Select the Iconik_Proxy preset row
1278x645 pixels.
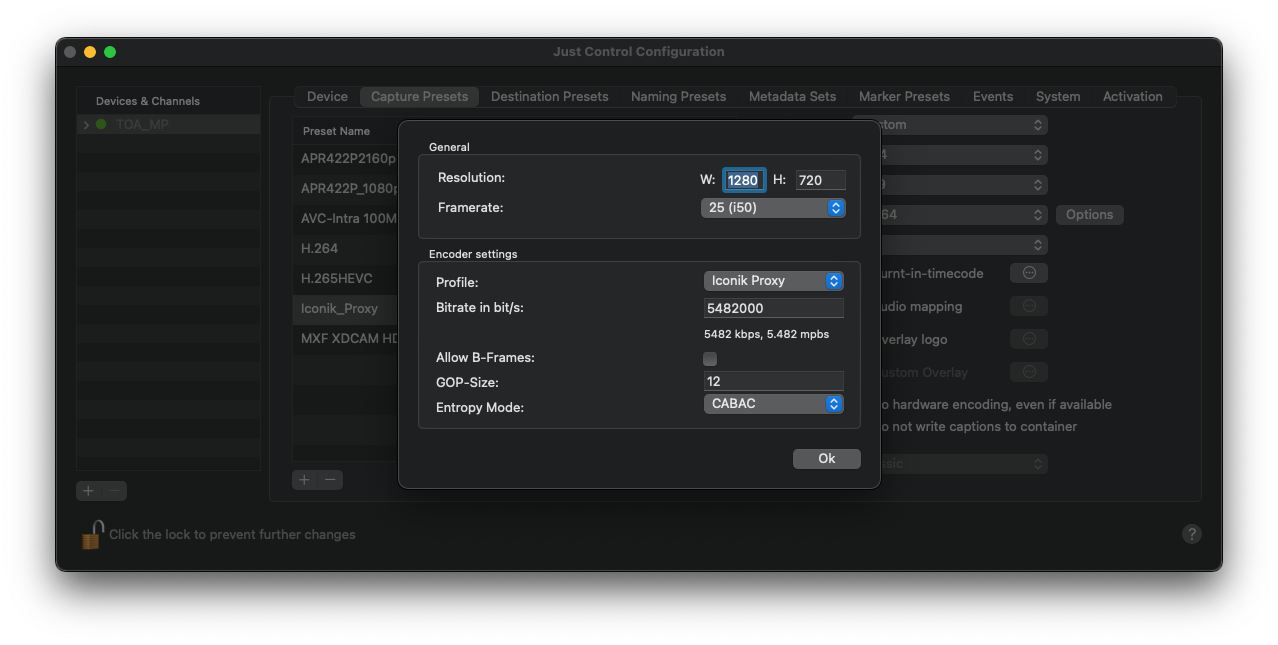pos(345,308)
